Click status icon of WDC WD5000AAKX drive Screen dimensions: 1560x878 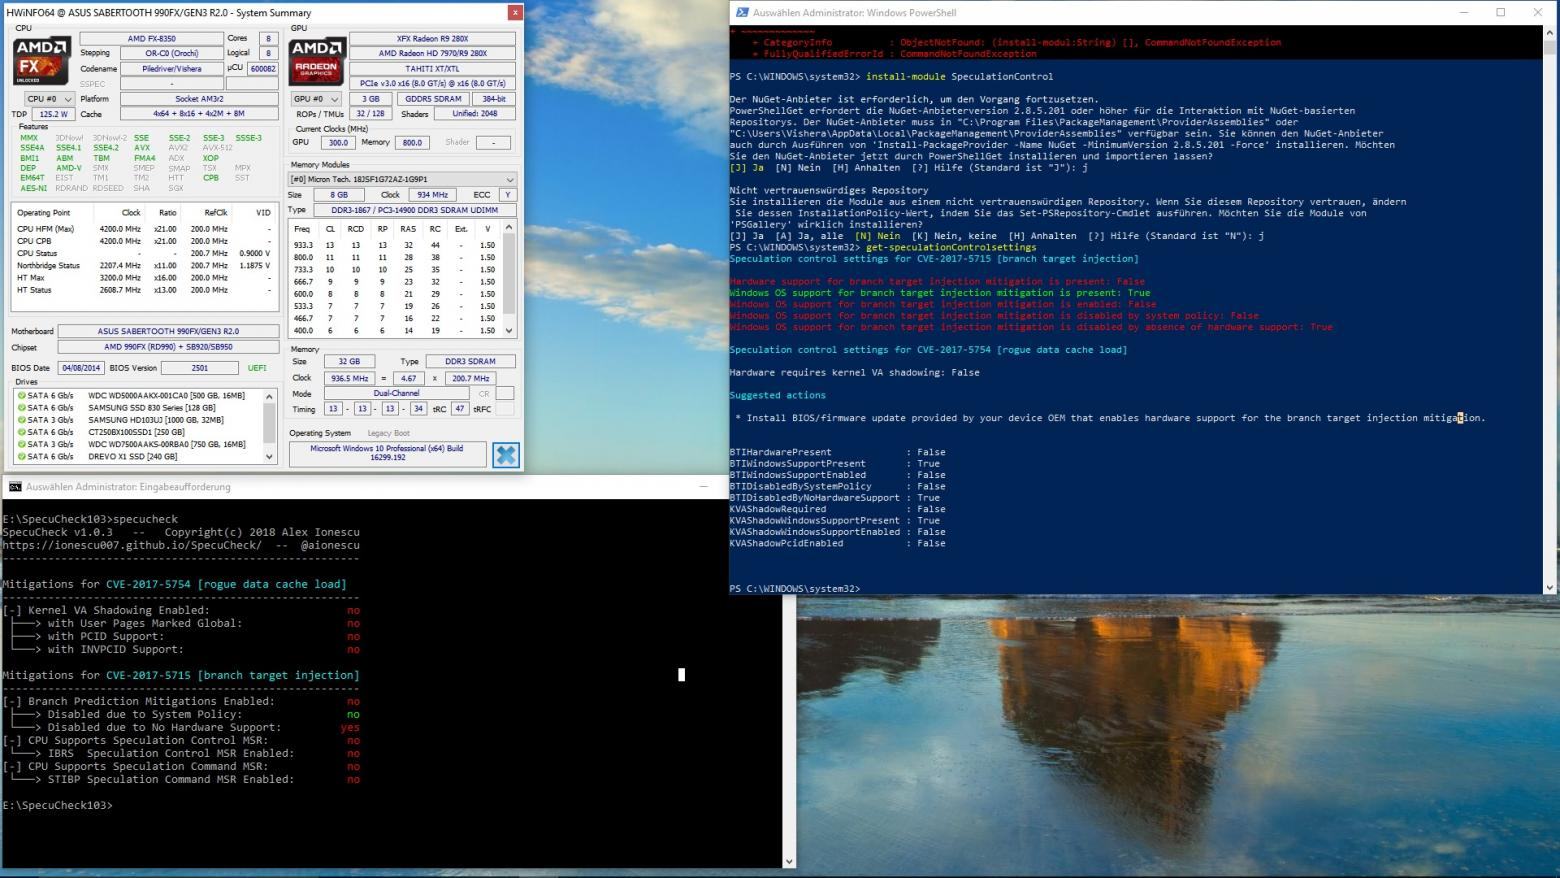(x=21, y=396)
